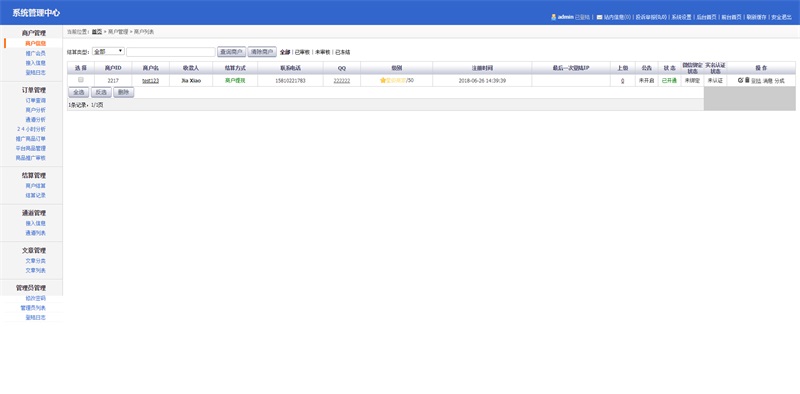
Task: Click the QQ number 222222 link
Action: pos(342,81)
